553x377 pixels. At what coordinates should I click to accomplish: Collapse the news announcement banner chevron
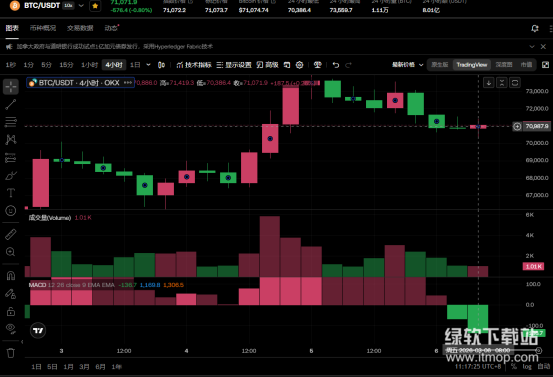532,47
